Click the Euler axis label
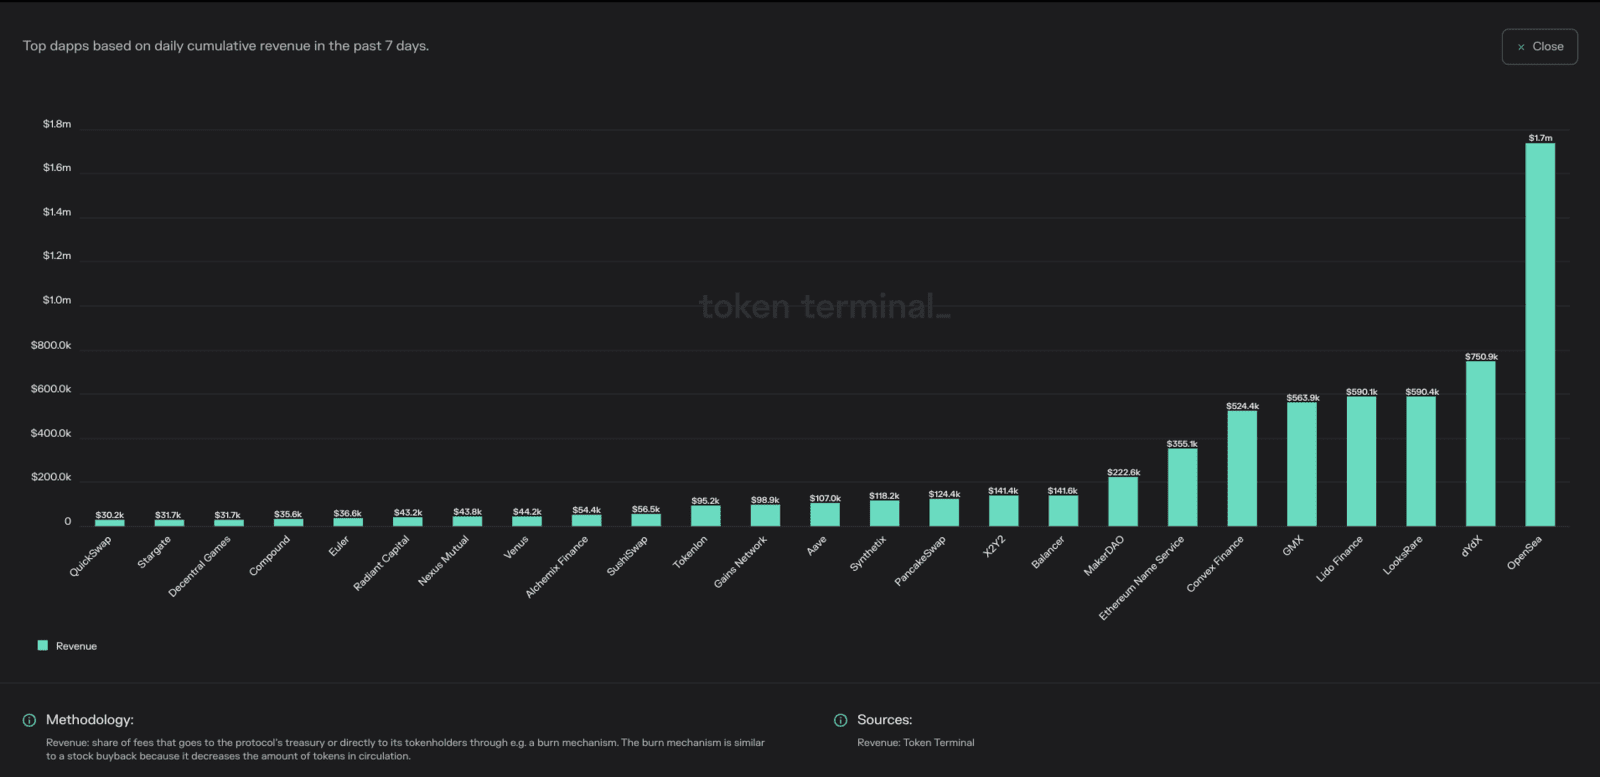Viewport: 1600px width, 777px height. (340, 546)
